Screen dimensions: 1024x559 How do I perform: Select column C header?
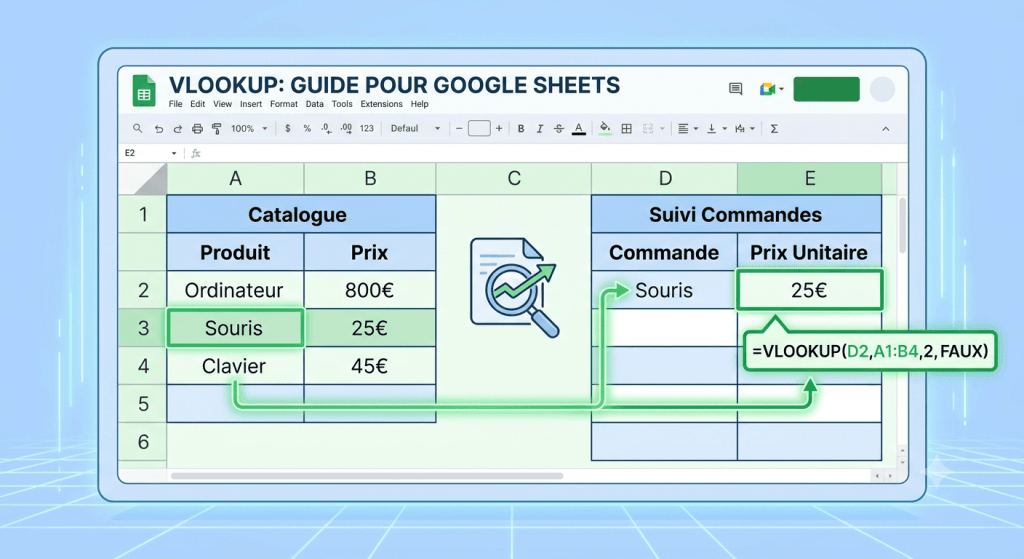pyautogui.click(x=514, y=179)
